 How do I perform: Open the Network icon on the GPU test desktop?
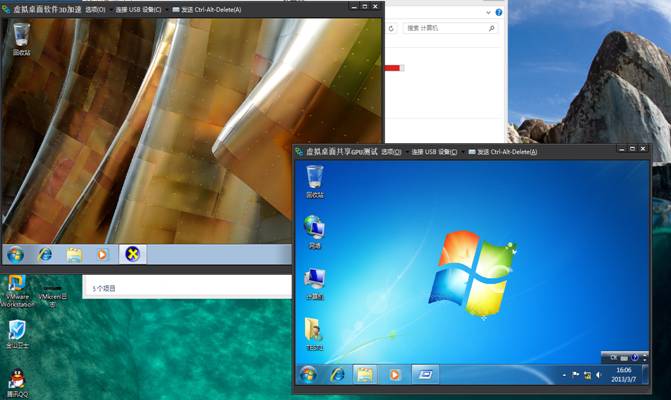(315, 230)
